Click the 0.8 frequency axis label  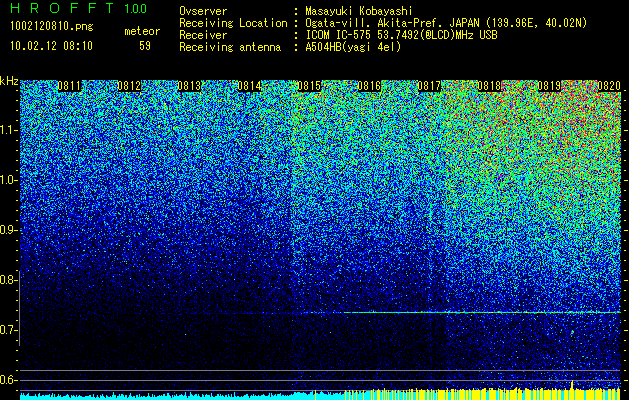click(x=7, y=280)
